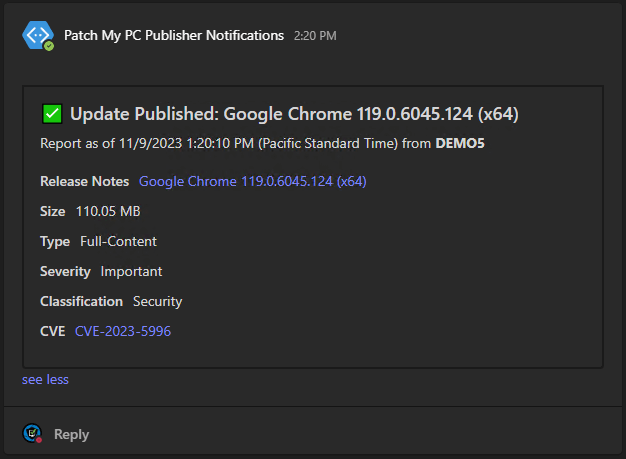Click the 110.05 MB size value
Image resolution: width=626 pixels, height=459 pixels.
point(108,211)
